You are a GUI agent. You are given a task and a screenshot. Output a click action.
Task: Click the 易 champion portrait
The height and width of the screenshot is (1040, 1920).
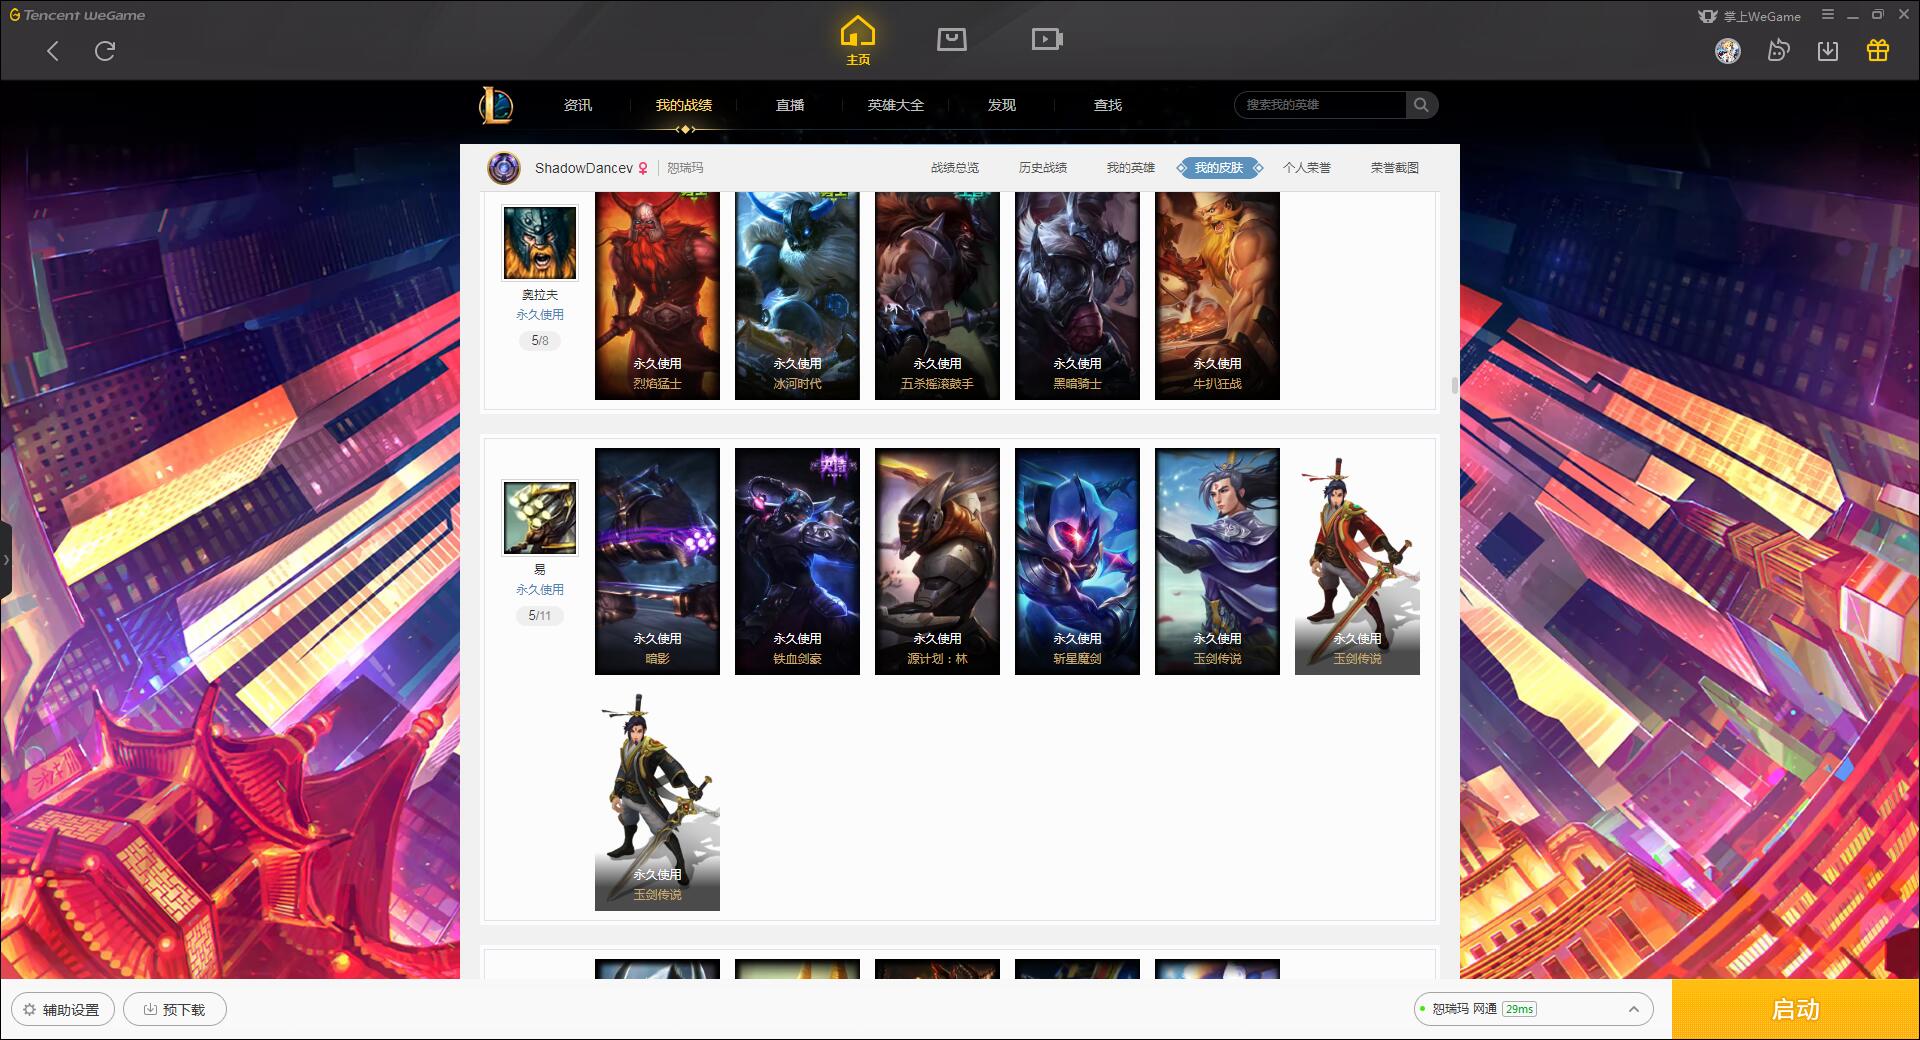[x=540, y=518]
